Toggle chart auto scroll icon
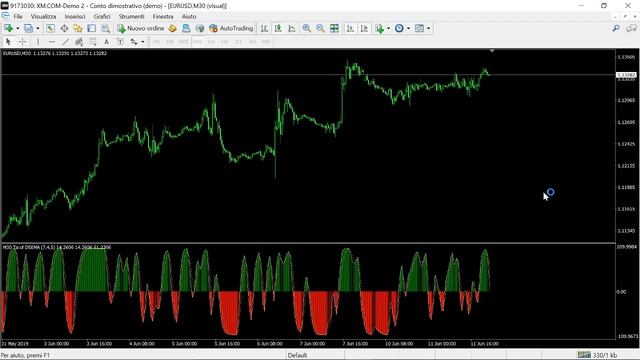This screenshot has width=640, height=360. [x=350, y=28]
